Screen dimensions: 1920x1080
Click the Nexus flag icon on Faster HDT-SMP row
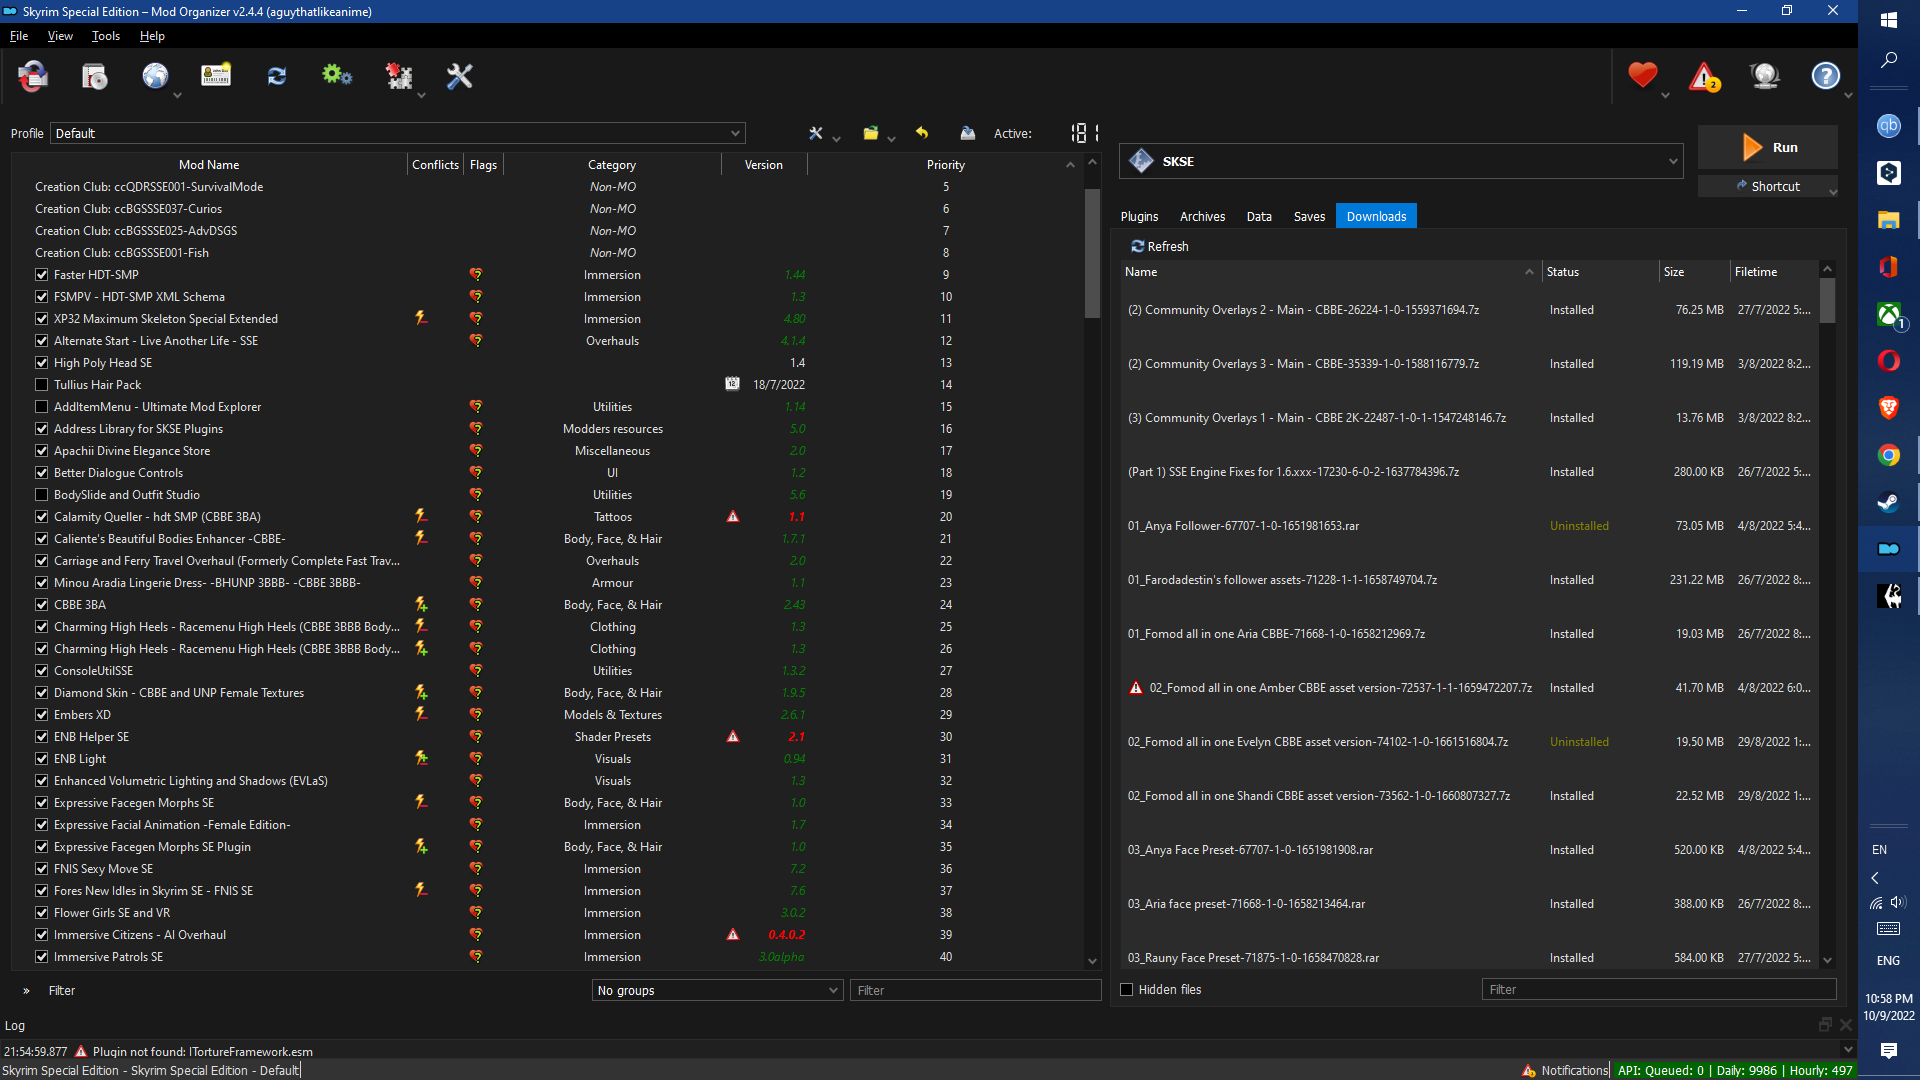476,275
